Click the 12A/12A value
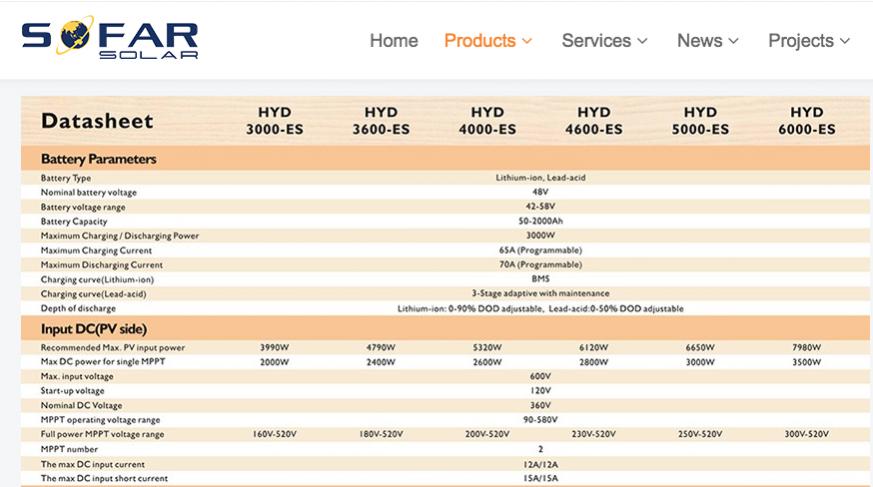This screenshot has height=487, width=873. 540,464
